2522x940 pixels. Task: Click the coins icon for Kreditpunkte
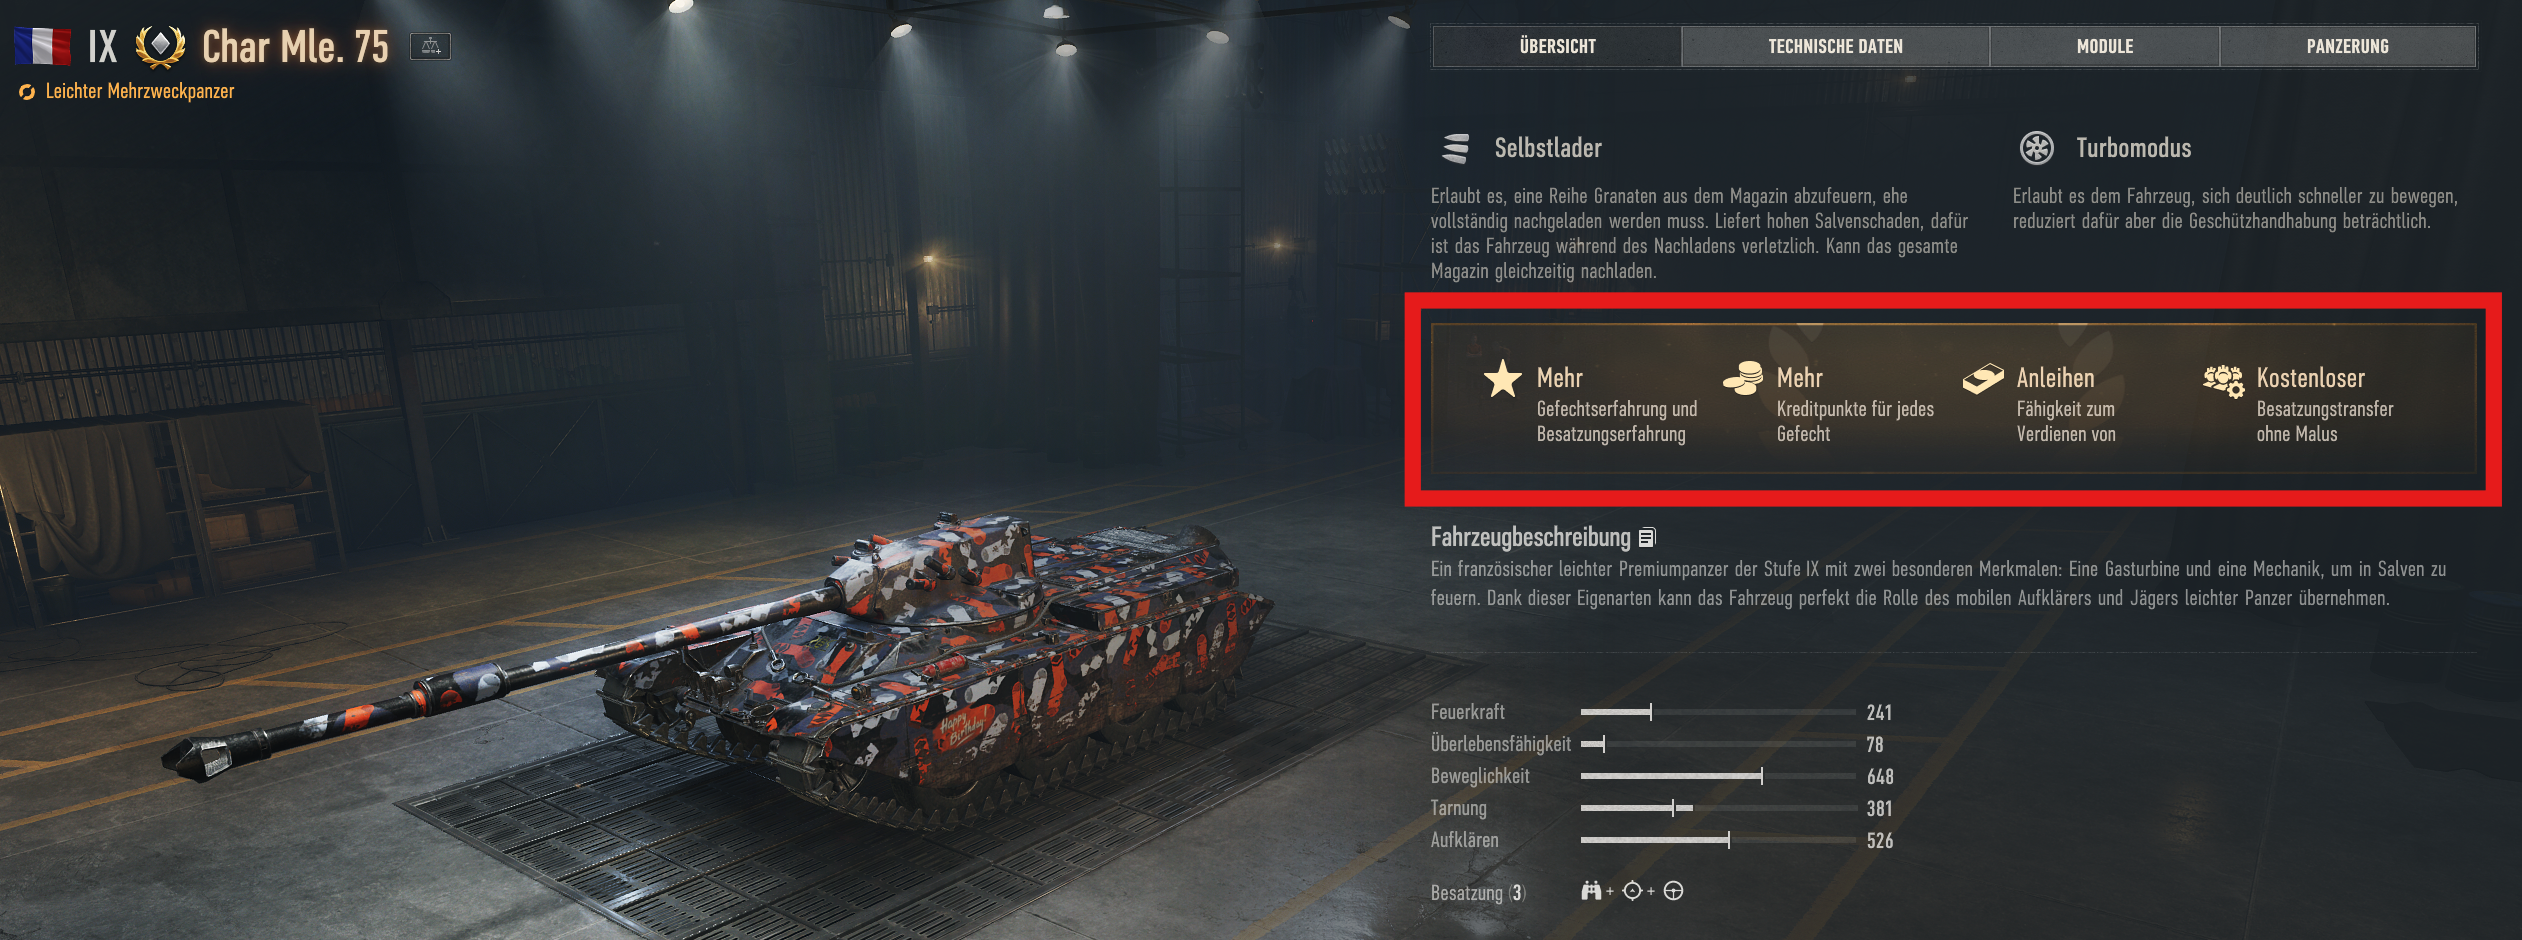click(x=1743, y=379)
